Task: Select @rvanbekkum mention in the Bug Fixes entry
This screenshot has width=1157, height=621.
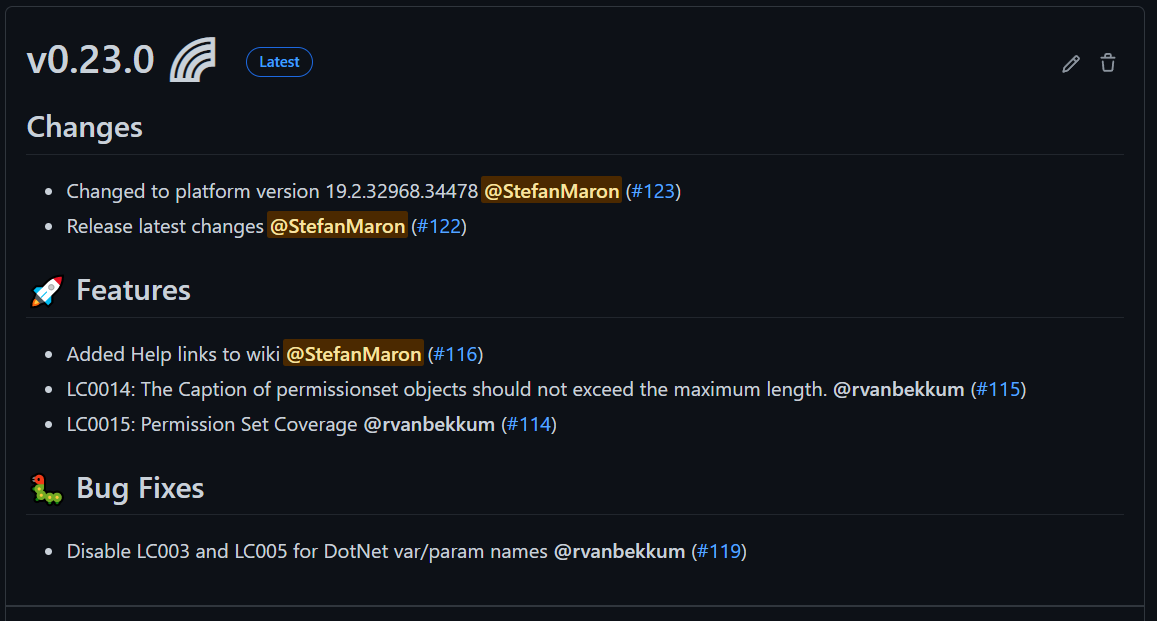Action: (619, 551)
